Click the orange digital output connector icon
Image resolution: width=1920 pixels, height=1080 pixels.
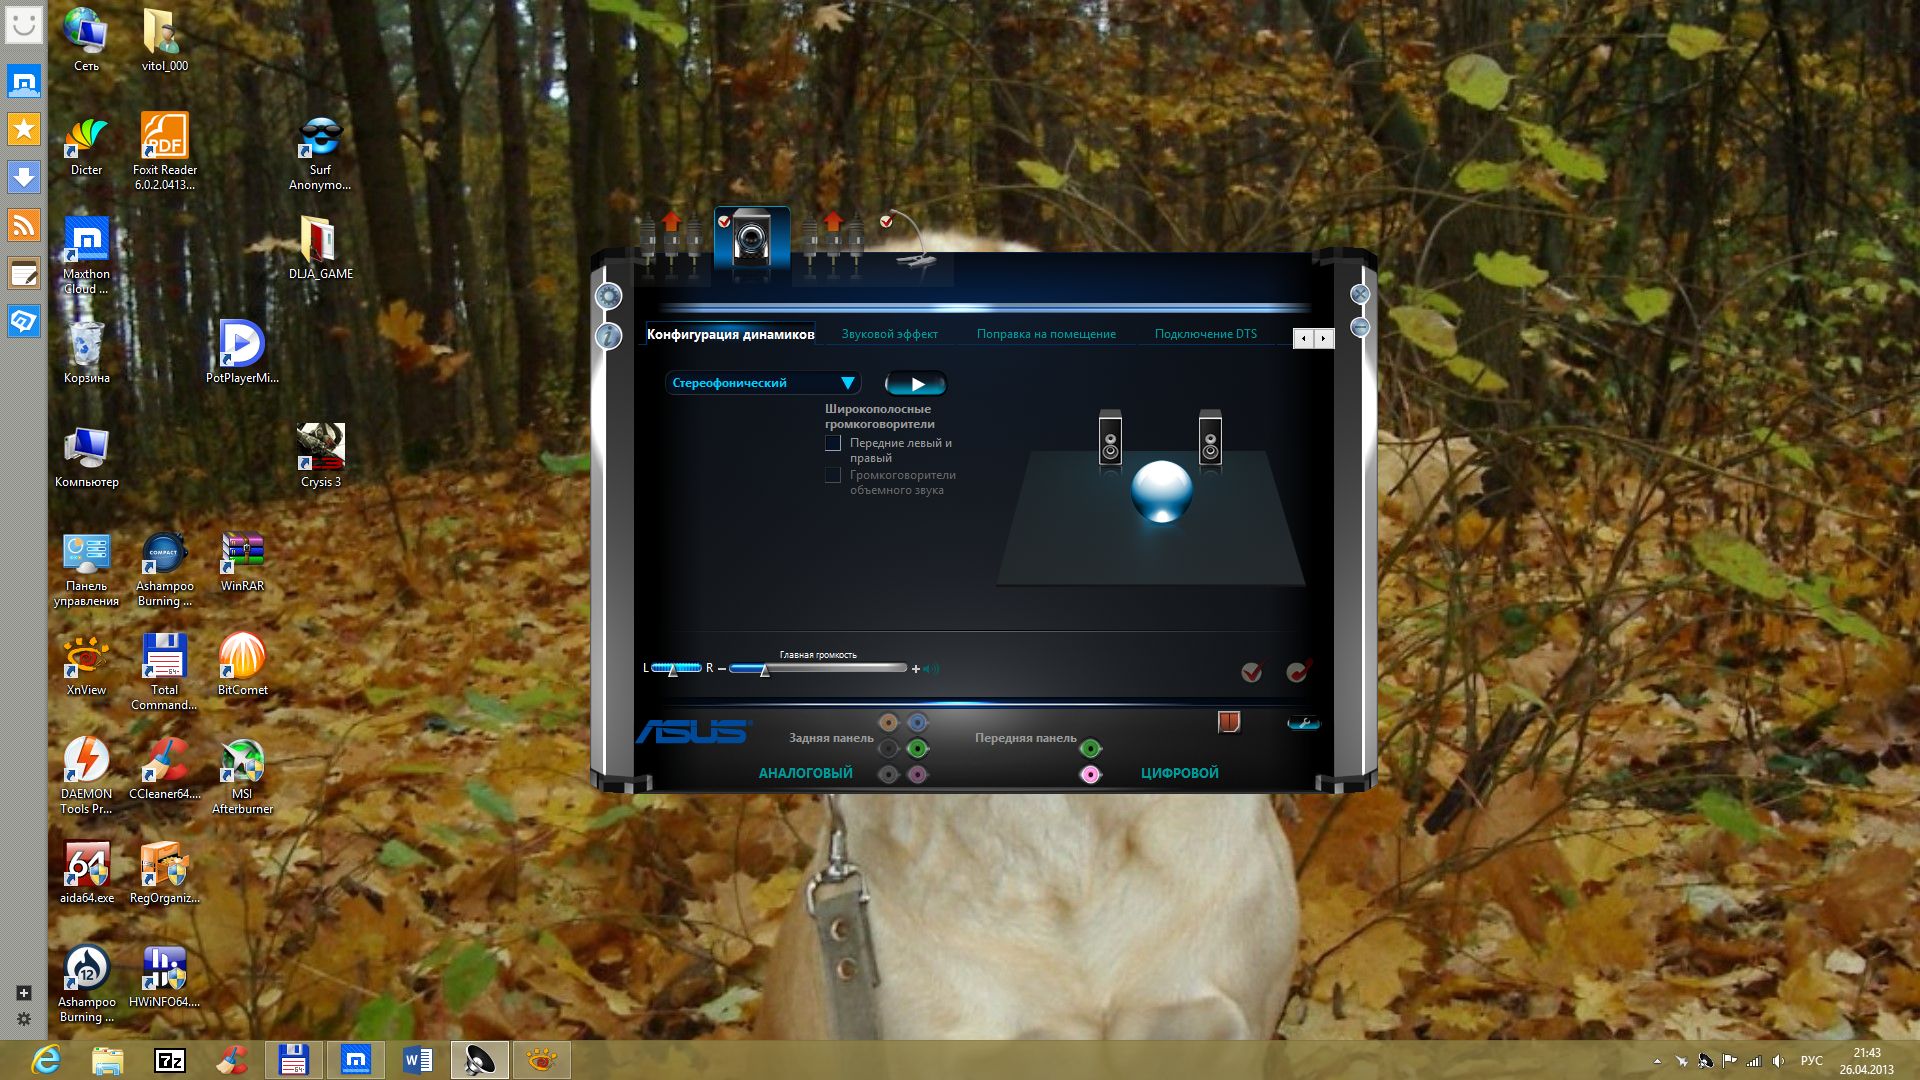pyautogui.click(x=1229, y=722)
